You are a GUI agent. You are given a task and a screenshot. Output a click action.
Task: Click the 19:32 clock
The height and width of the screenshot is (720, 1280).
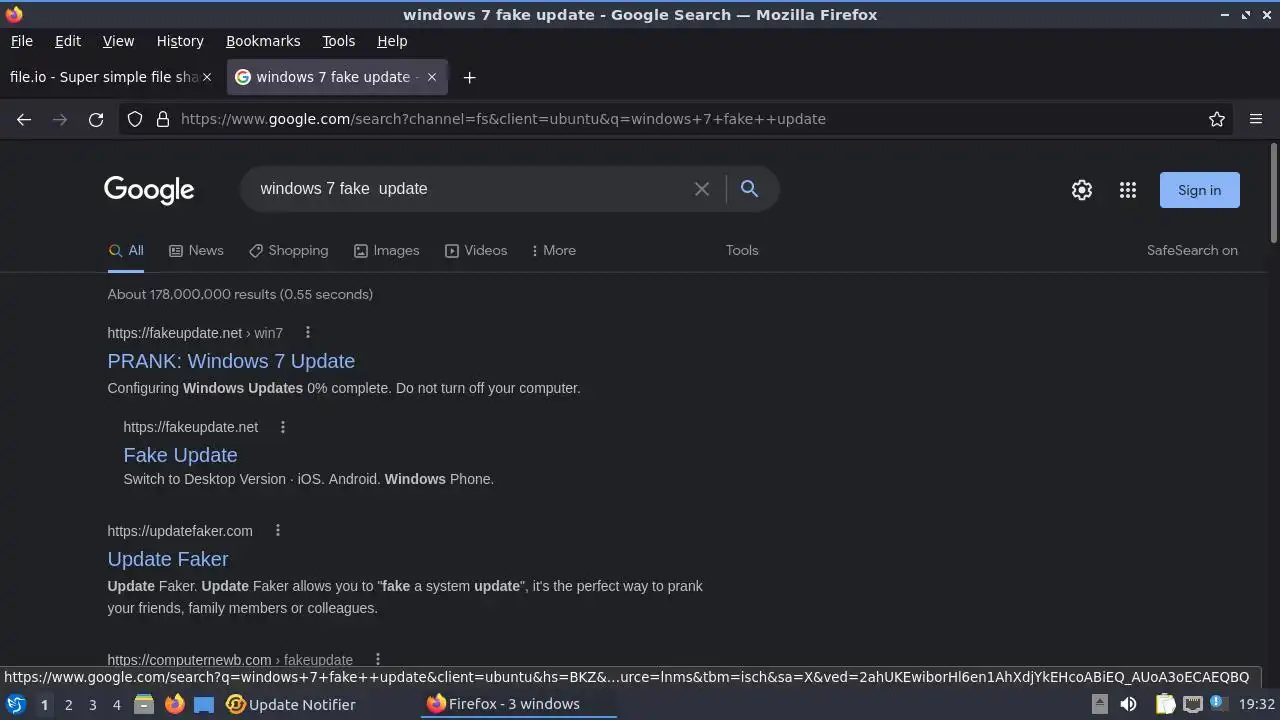tap(1257, 704)
